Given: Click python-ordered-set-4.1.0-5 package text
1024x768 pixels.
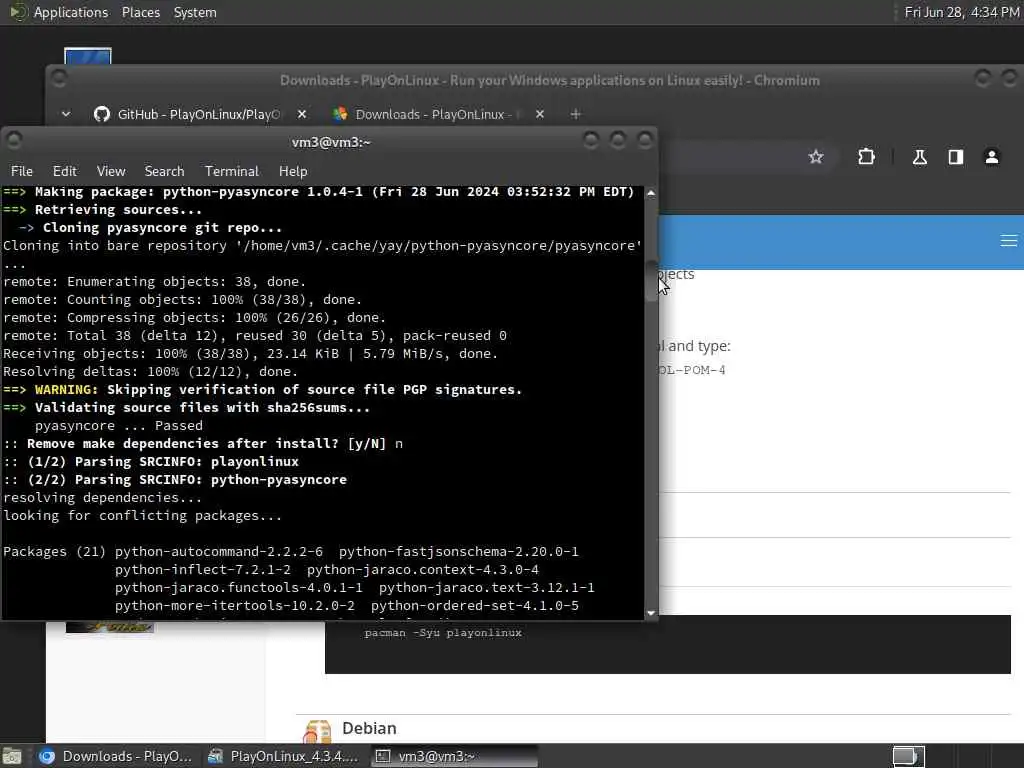Looking at the screenshot, I should pyautogui.click(x=475, y=605).
